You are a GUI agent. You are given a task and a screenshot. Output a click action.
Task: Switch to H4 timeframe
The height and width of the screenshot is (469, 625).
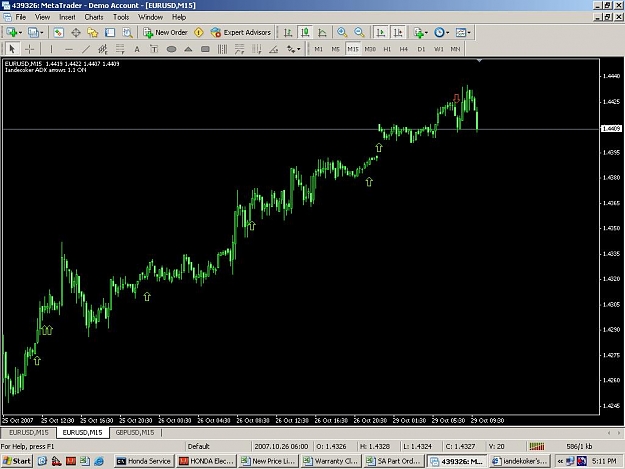(x=404, y=49)
